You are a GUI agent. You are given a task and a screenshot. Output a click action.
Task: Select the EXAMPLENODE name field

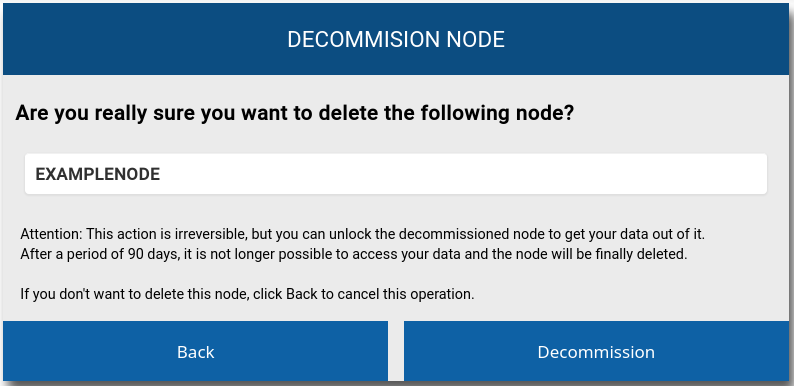(395, 174)
